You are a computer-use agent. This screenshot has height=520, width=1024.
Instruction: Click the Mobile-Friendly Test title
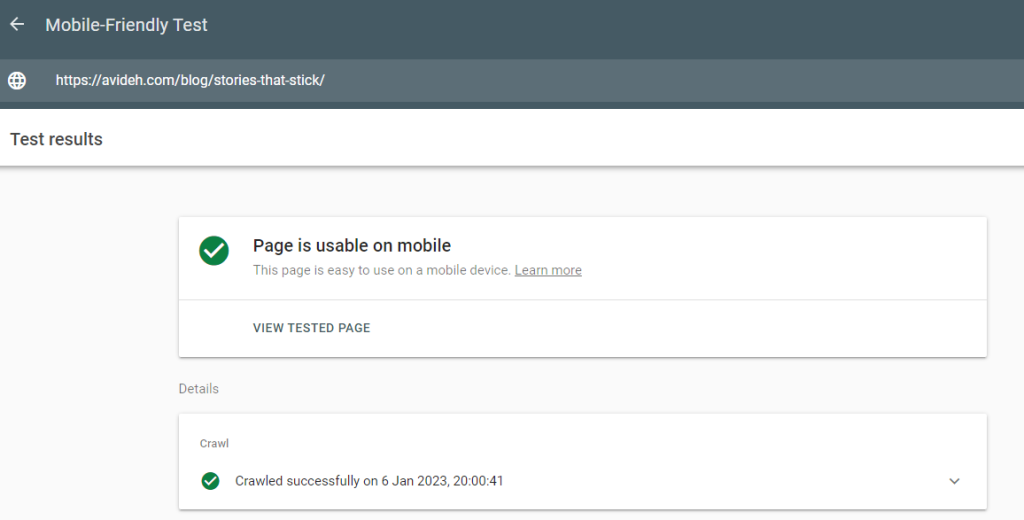[126, 25]
